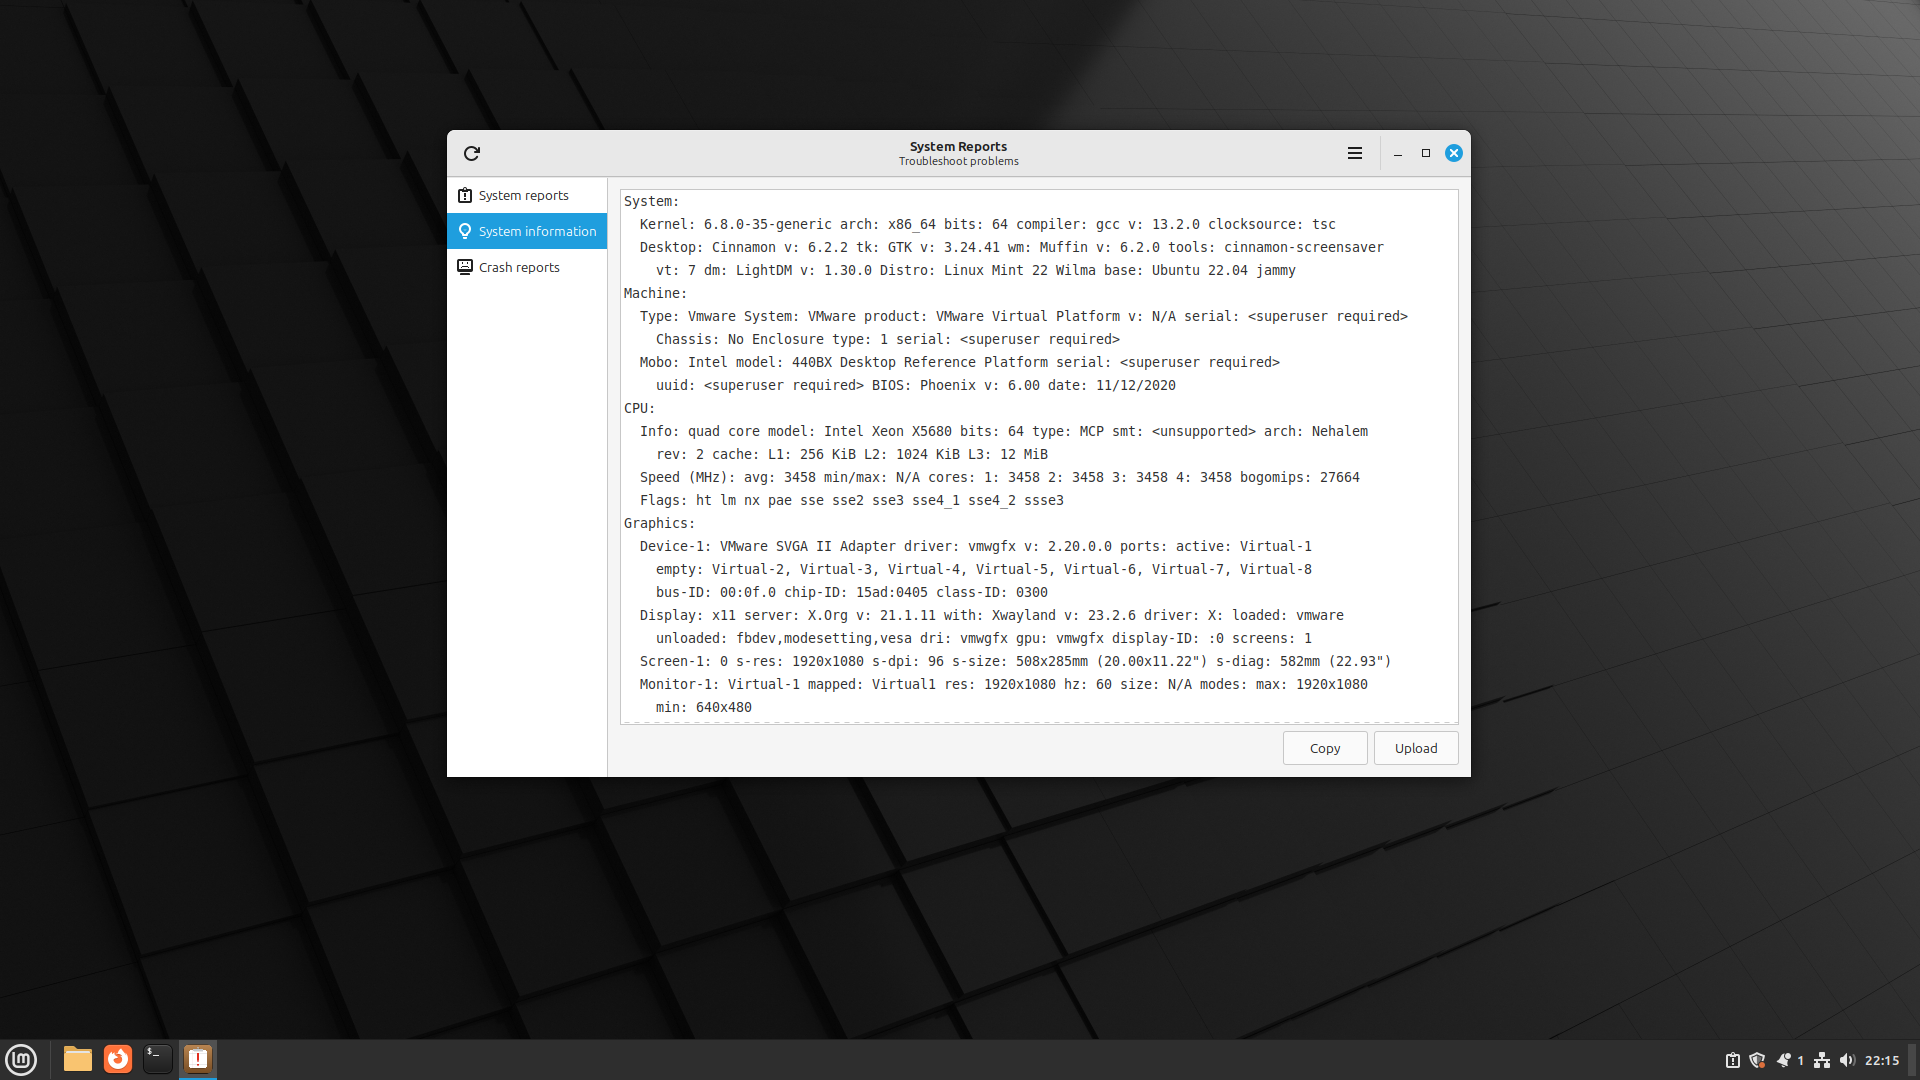This screenshot has width=1920, height=1080.
Task: Open the network connections tray icon
Action: 1822,1060
